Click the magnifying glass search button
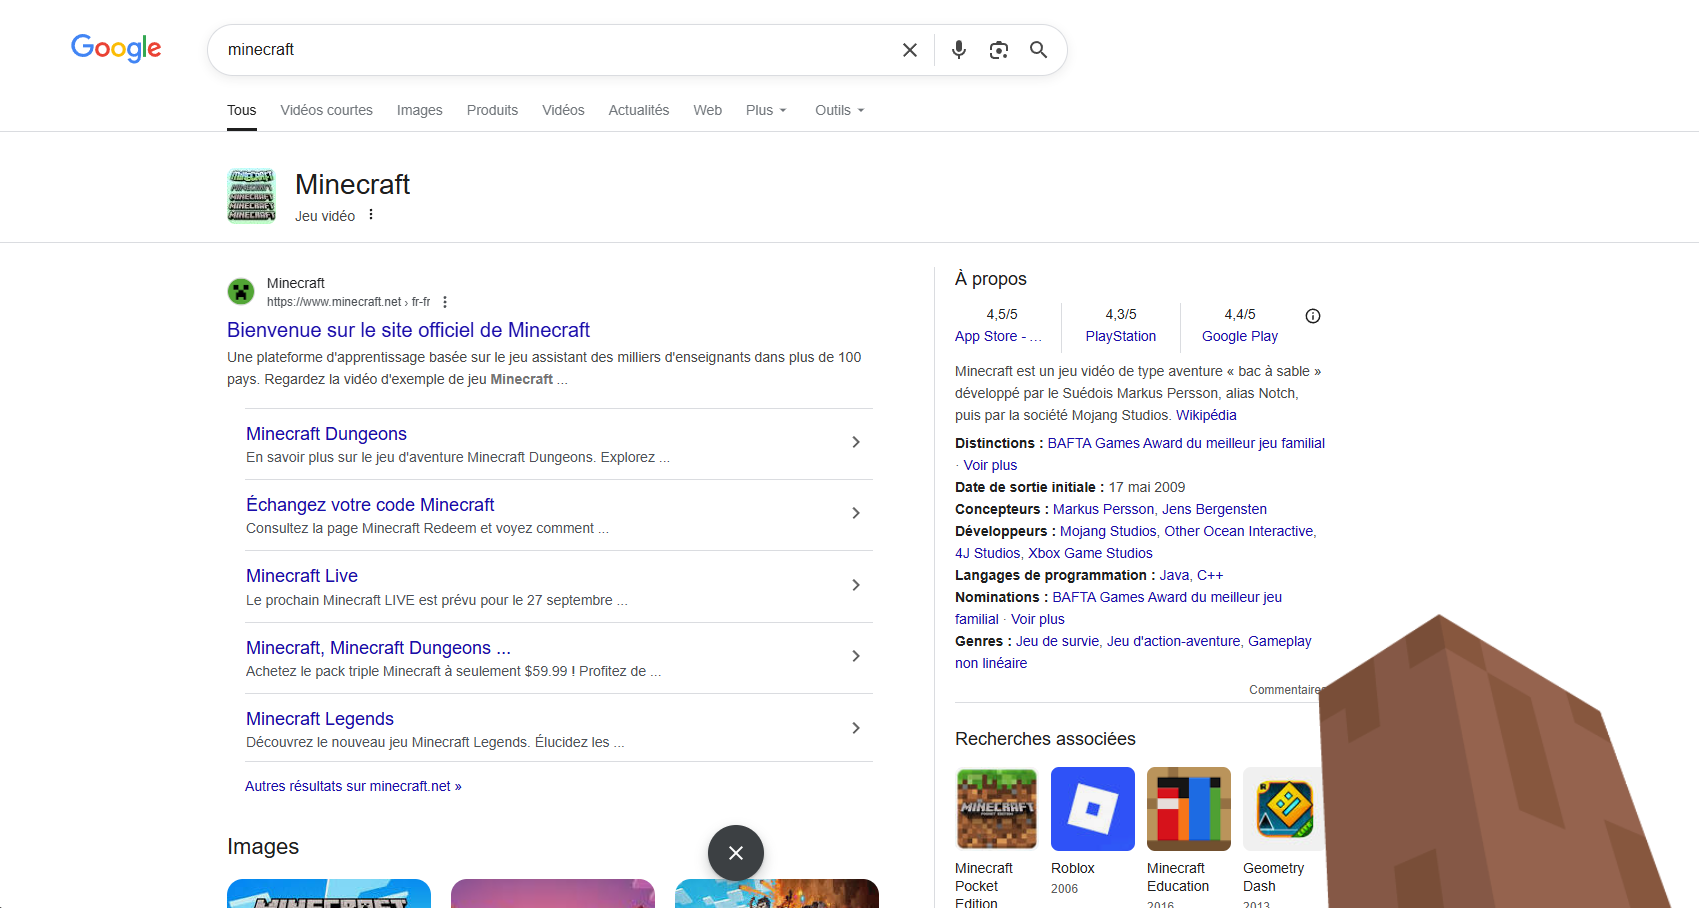This screenshot has width=1699, height=908. tap(1038, 50)
